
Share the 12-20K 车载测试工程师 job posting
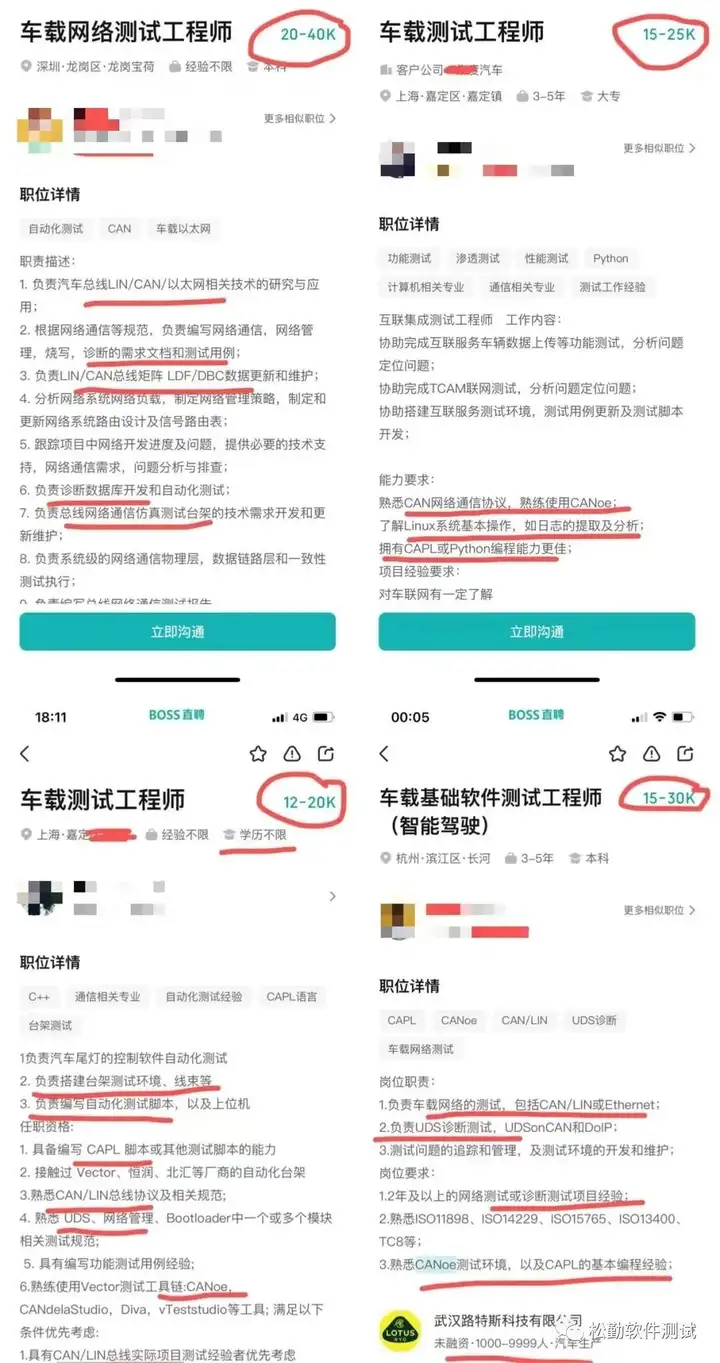(326, 753)
